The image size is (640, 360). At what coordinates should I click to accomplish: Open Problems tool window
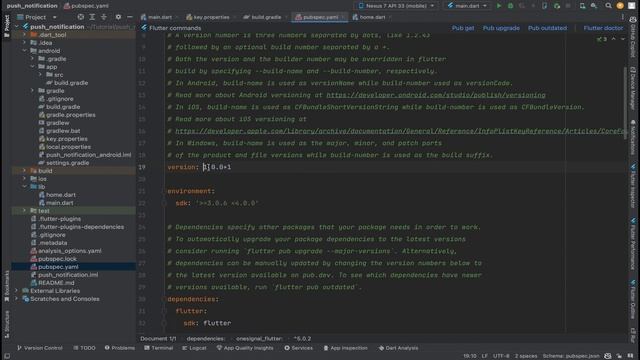click(x=120, y=348)
